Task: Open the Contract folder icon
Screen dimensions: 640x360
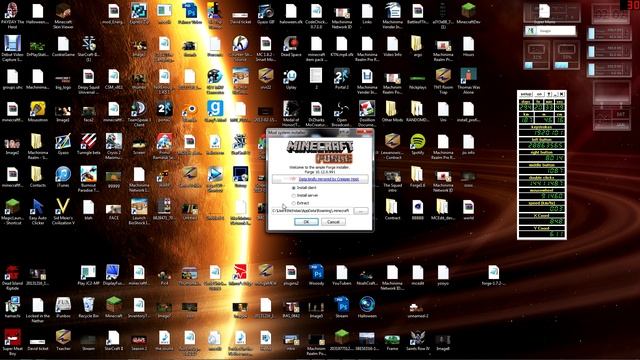Action: pyautogui.click(x=392, y=209)
